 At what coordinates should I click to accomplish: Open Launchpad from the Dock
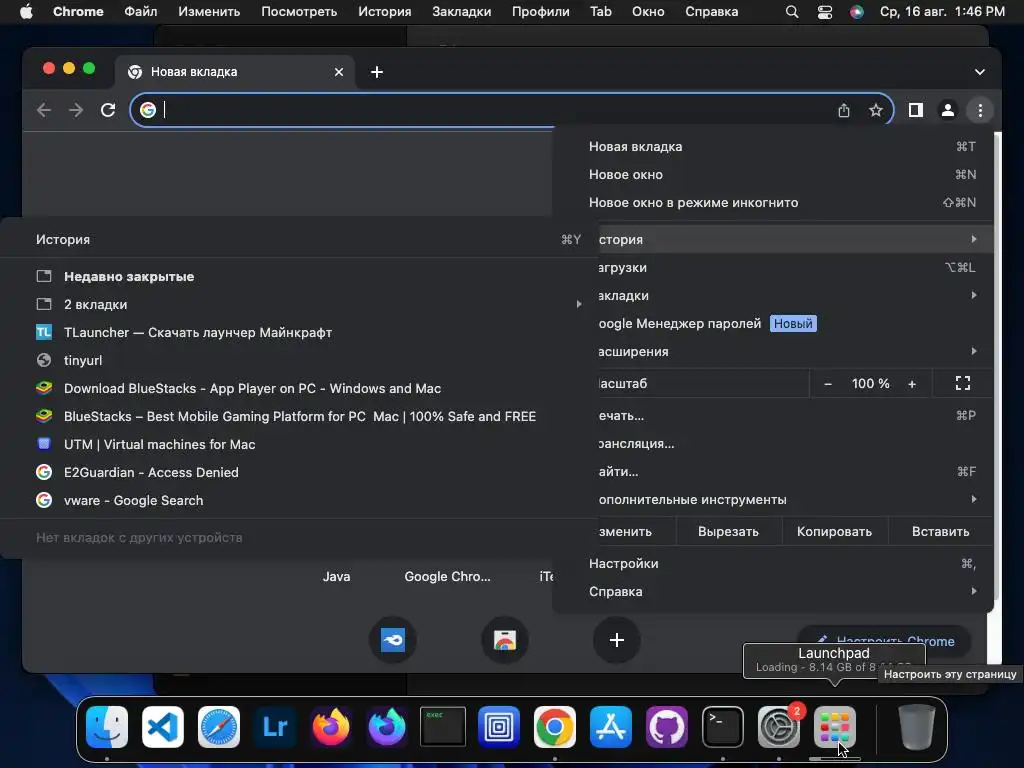click(835, 726)
